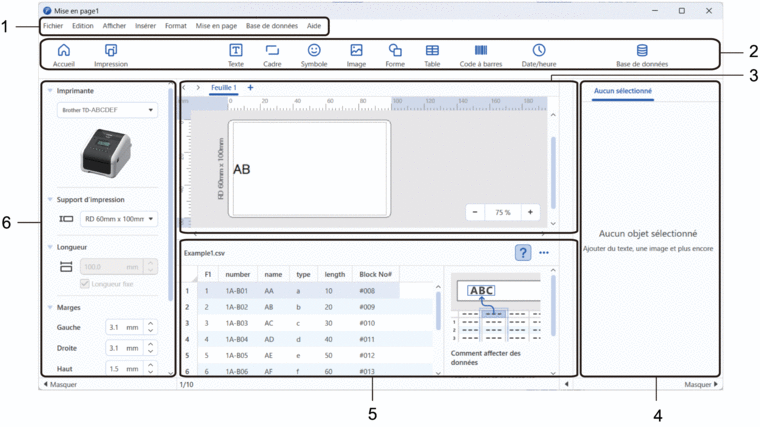This screenshot has height=427, width=760.
Task: Select the Texte tool
Action: (235, 54)
